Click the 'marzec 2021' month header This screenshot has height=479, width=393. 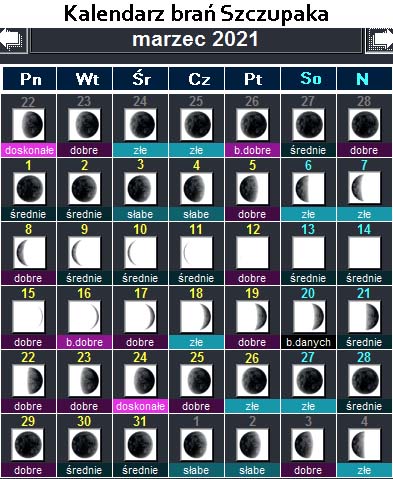(196, 40)
